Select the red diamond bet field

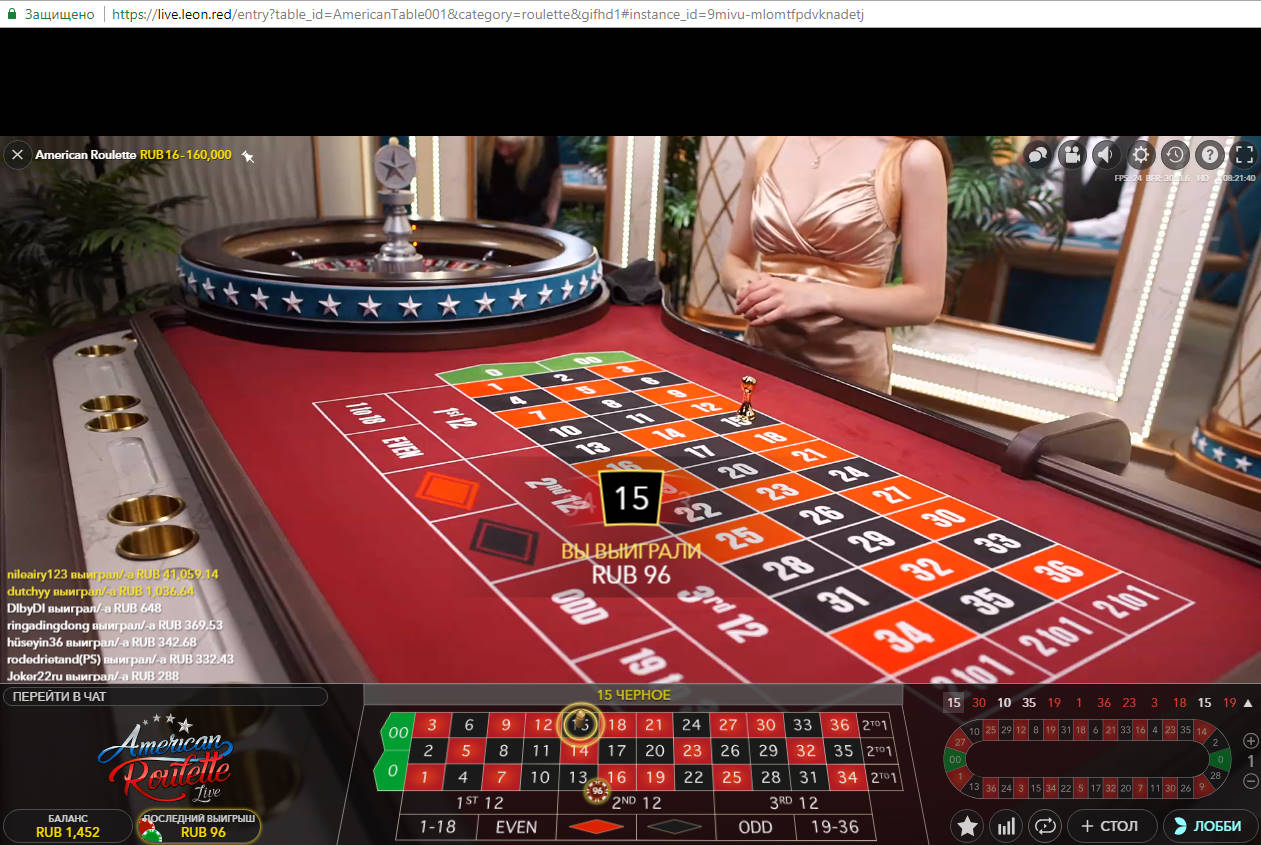[x=595, y=827]
